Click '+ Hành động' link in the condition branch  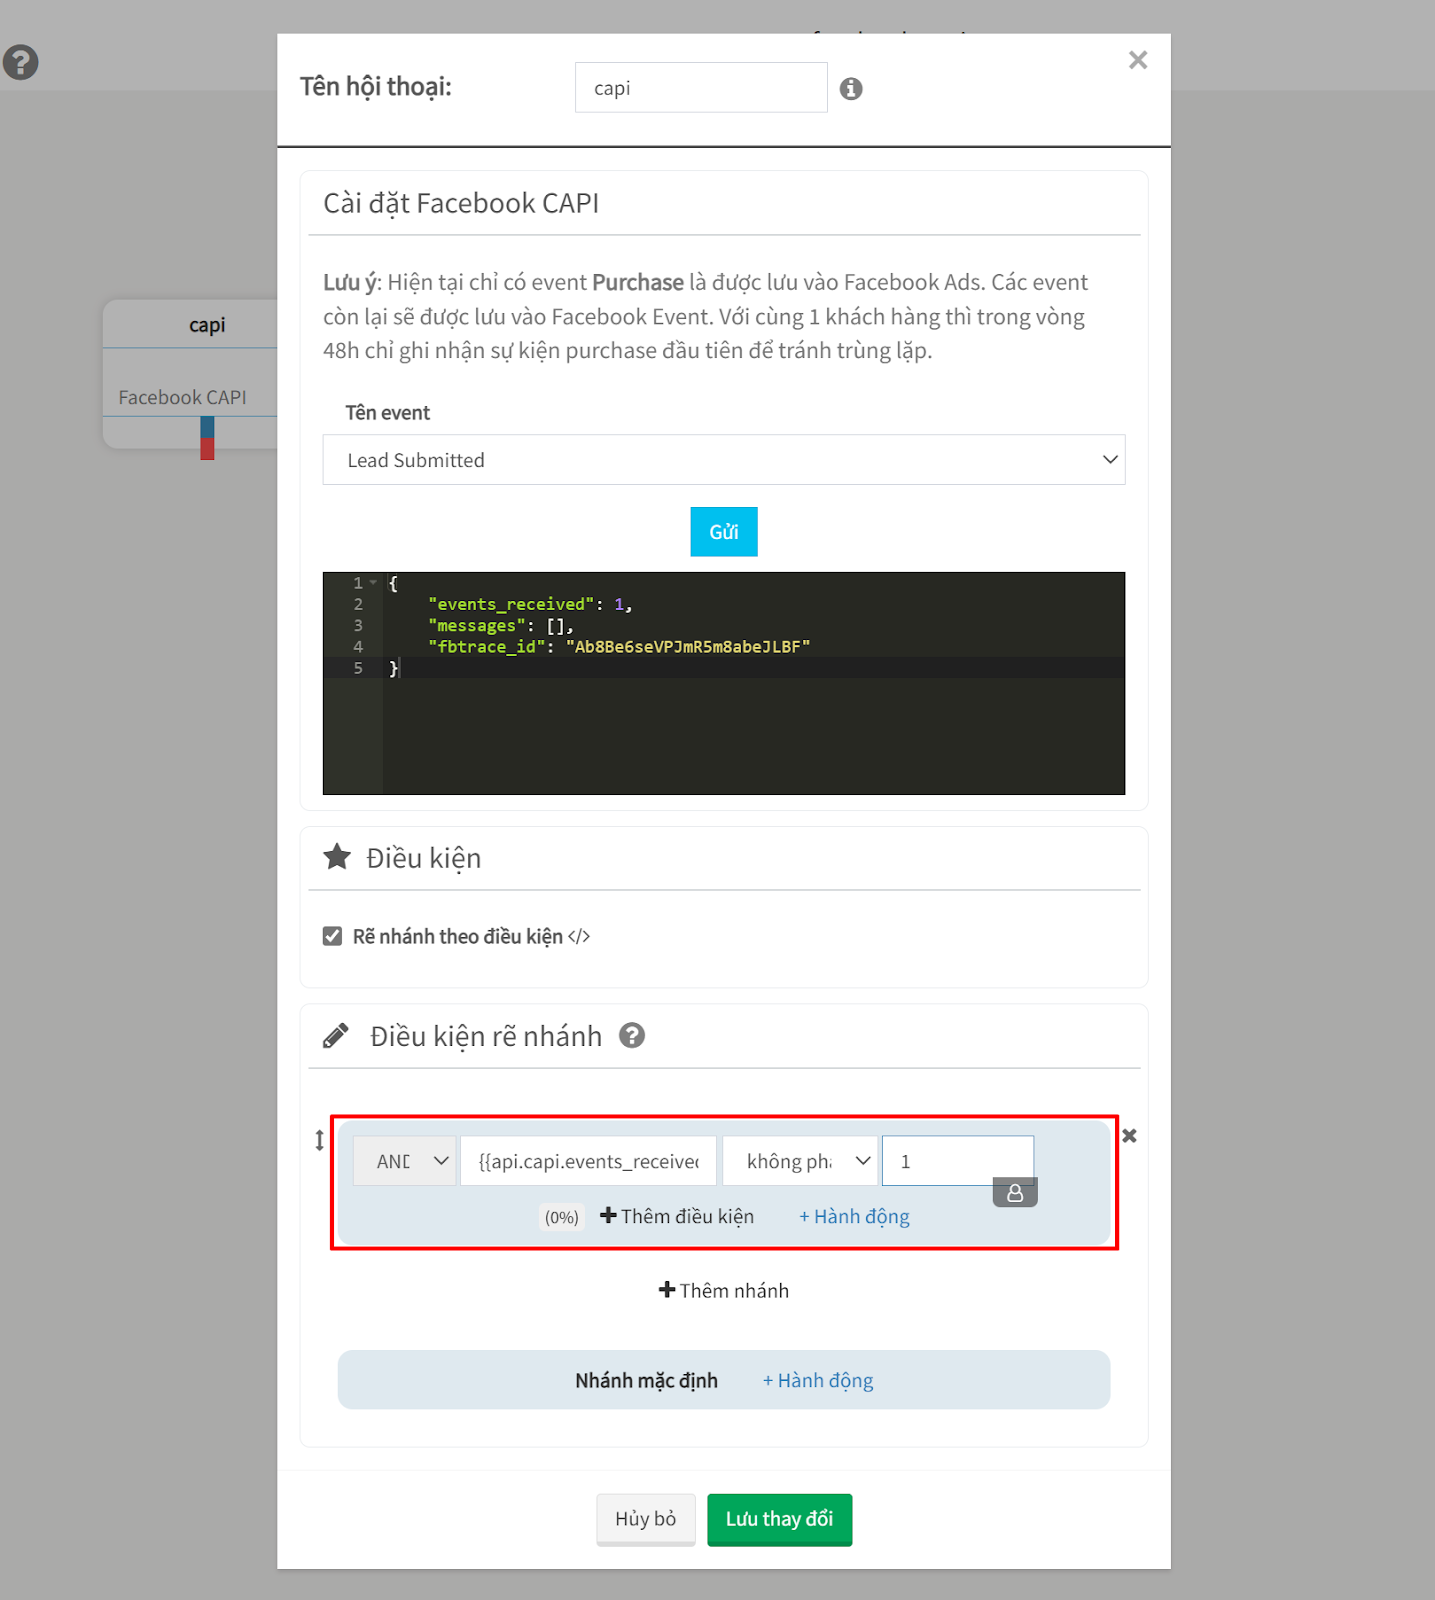click(854, 1217)
